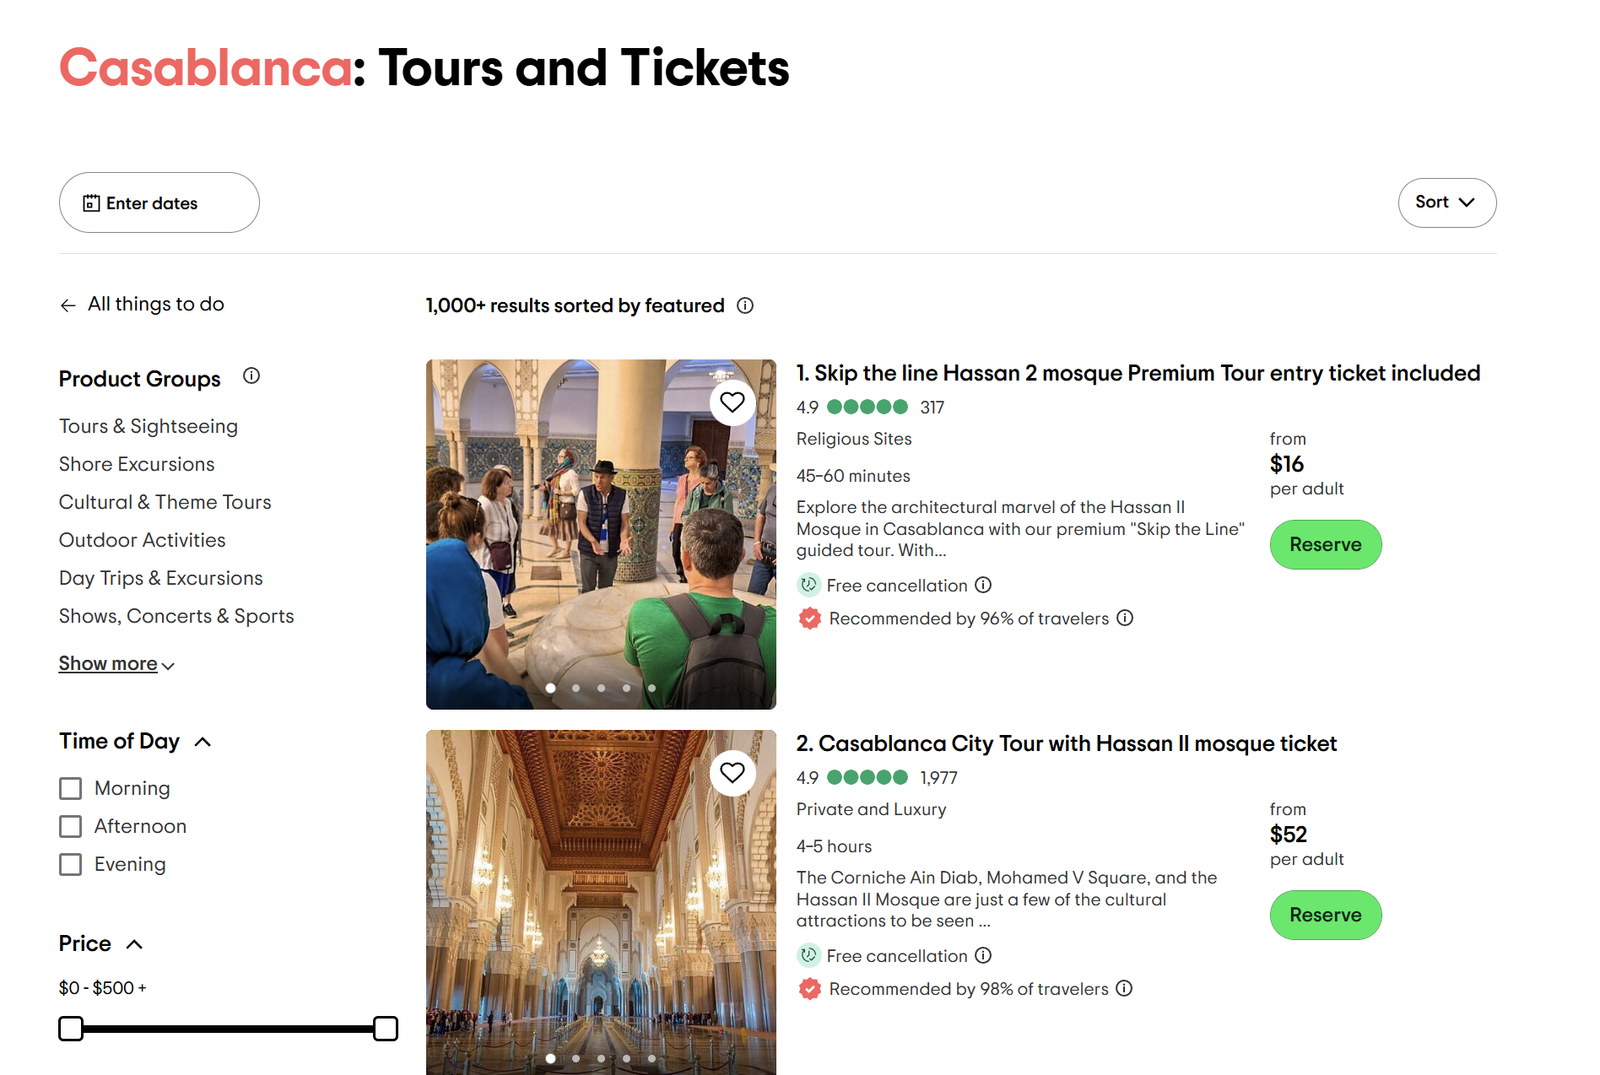Click info icon beside second Free cancellation
Image resolution: width=1600 pixels, height=1075 pixels.
pyautogui.click(x=983, y=956)
